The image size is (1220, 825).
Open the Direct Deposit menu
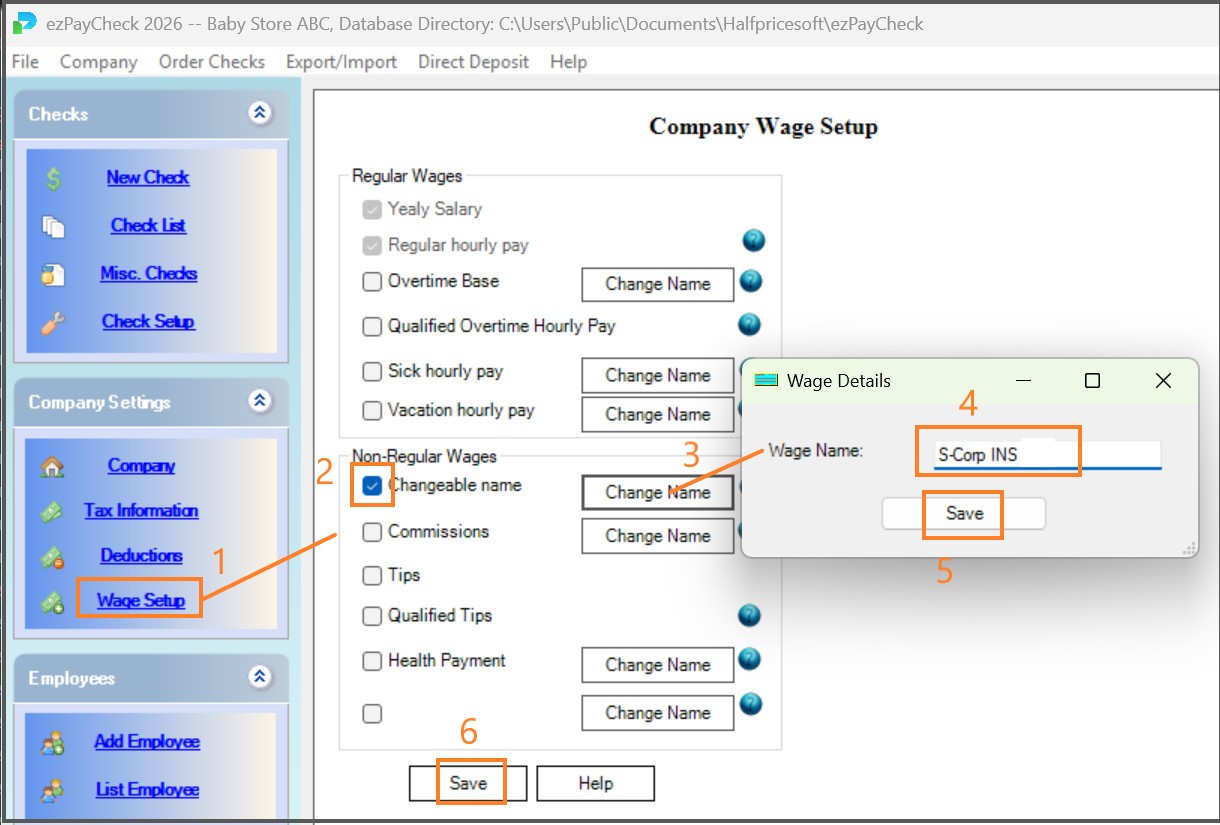(x=473, y=62)
